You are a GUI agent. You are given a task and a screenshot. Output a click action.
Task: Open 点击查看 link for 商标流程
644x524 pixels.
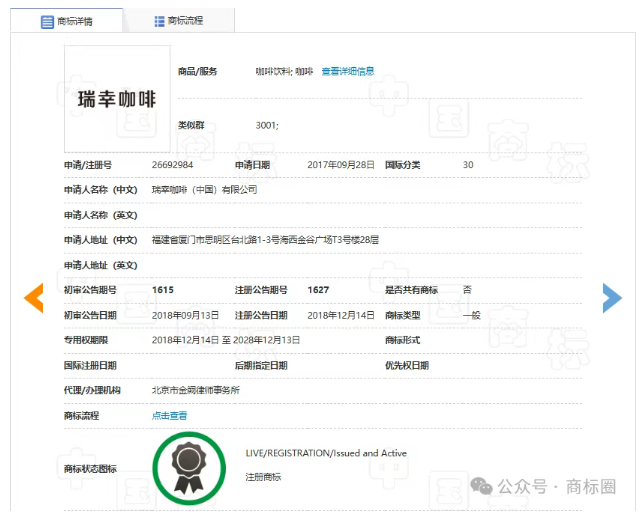tap(169, 415)
